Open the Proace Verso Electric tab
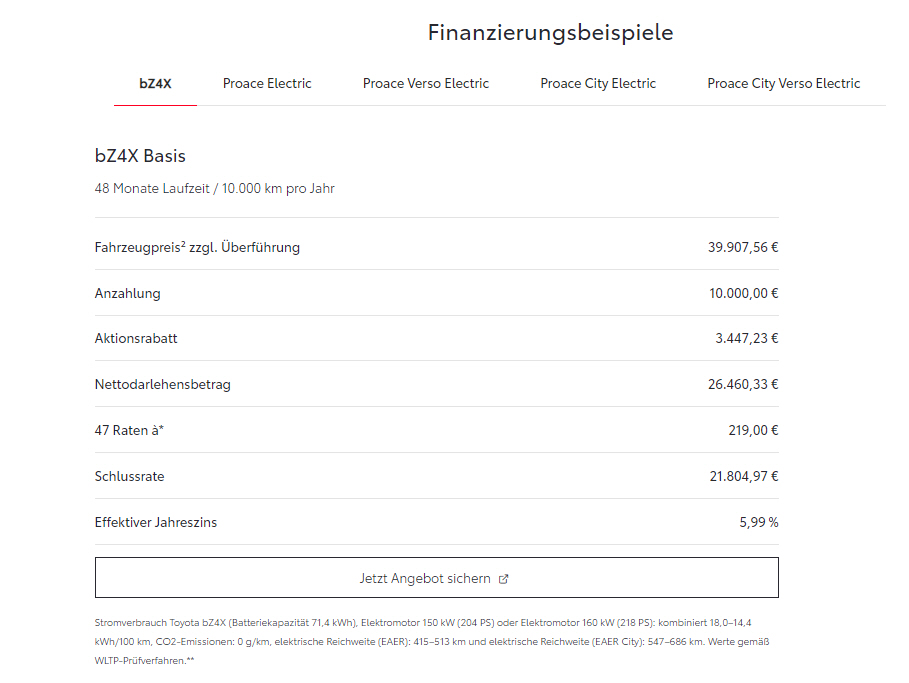 click(426, 84)
